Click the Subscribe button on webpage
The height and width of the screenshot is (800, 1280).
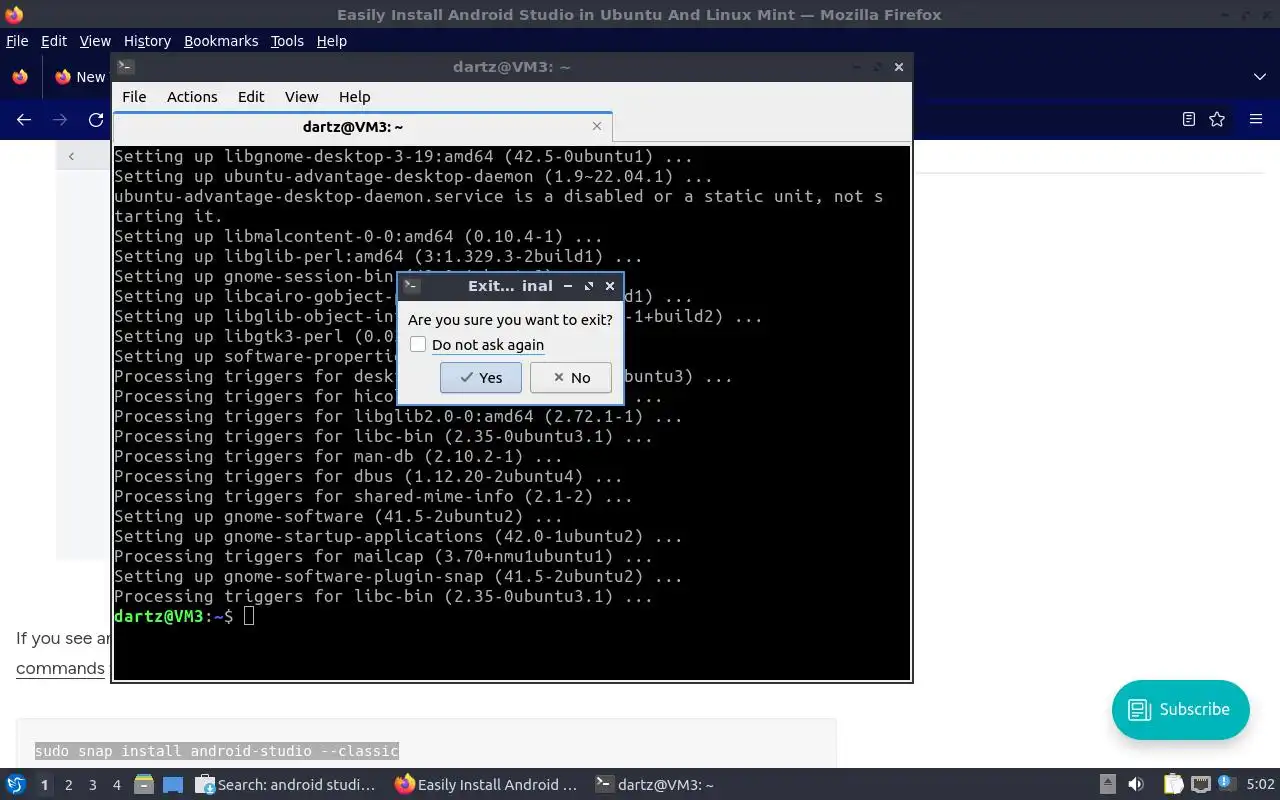point(1180,709)
